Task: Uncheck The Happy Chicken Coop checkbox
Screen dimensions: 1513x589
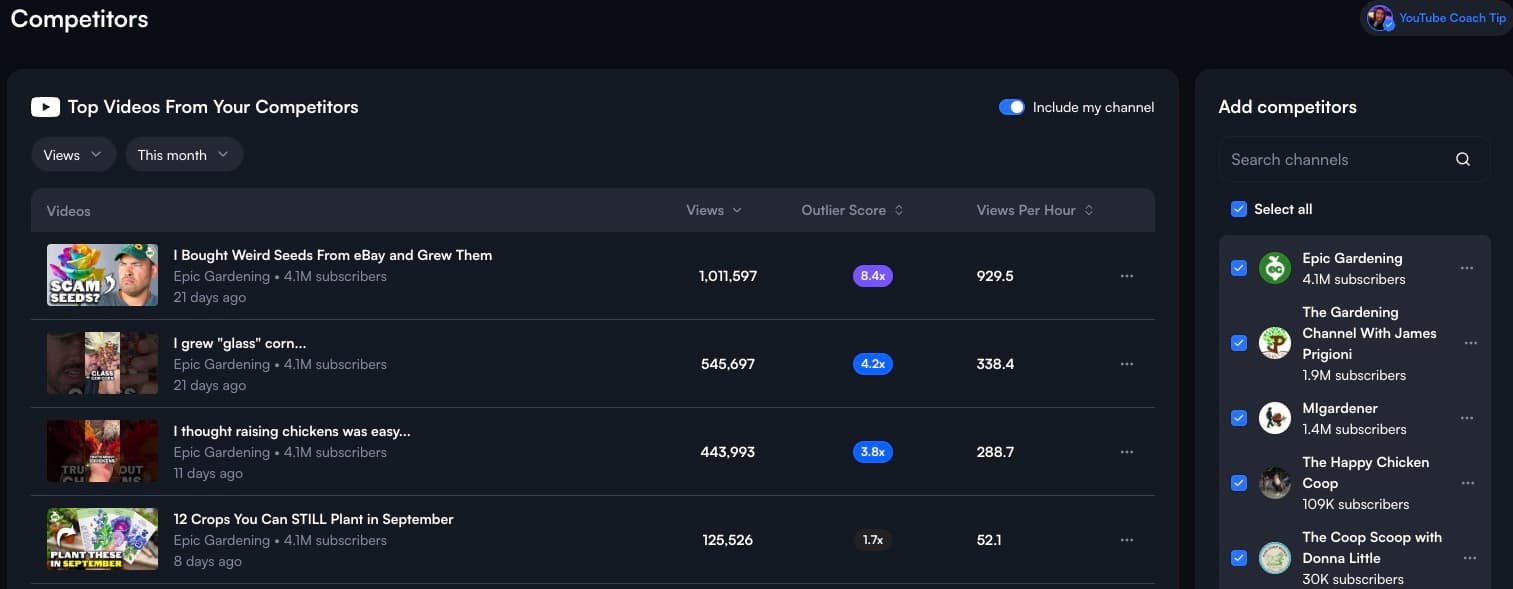Action: tap(1239, 483)
